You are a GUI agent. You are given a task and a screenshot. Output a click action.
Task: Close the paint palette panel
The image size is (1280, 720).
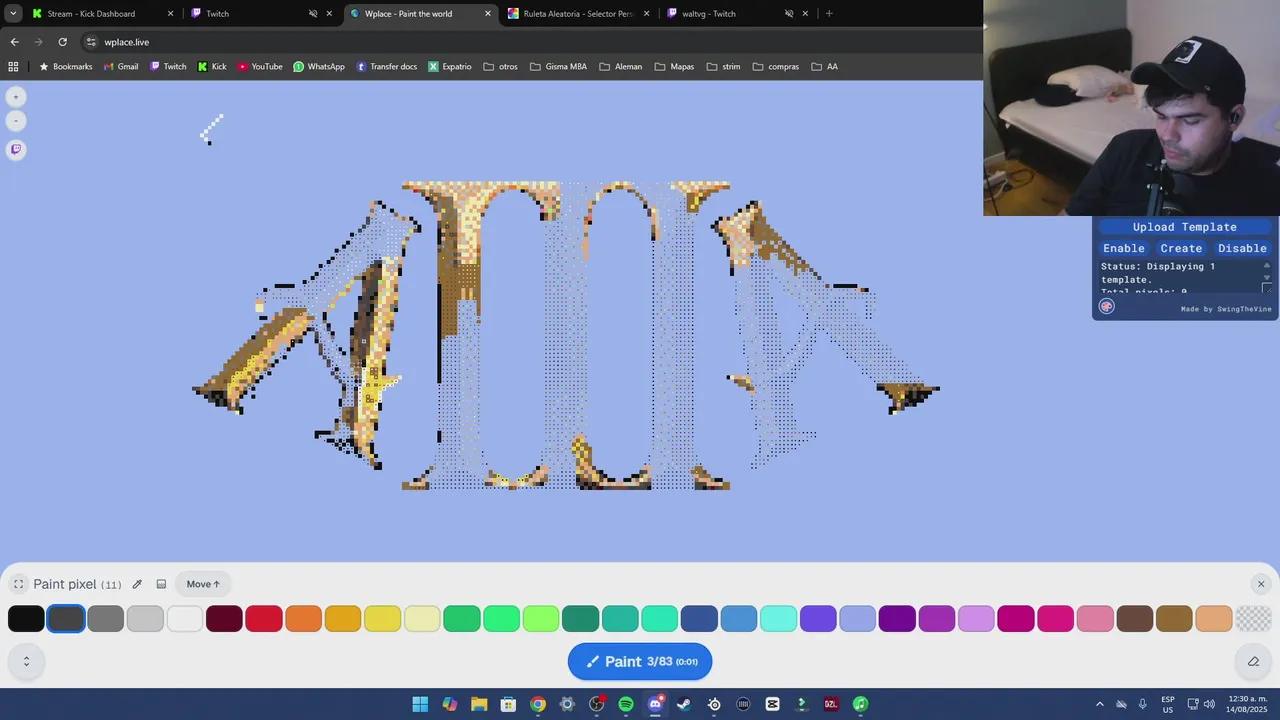pyautogui.click(x=1261, y=584)
